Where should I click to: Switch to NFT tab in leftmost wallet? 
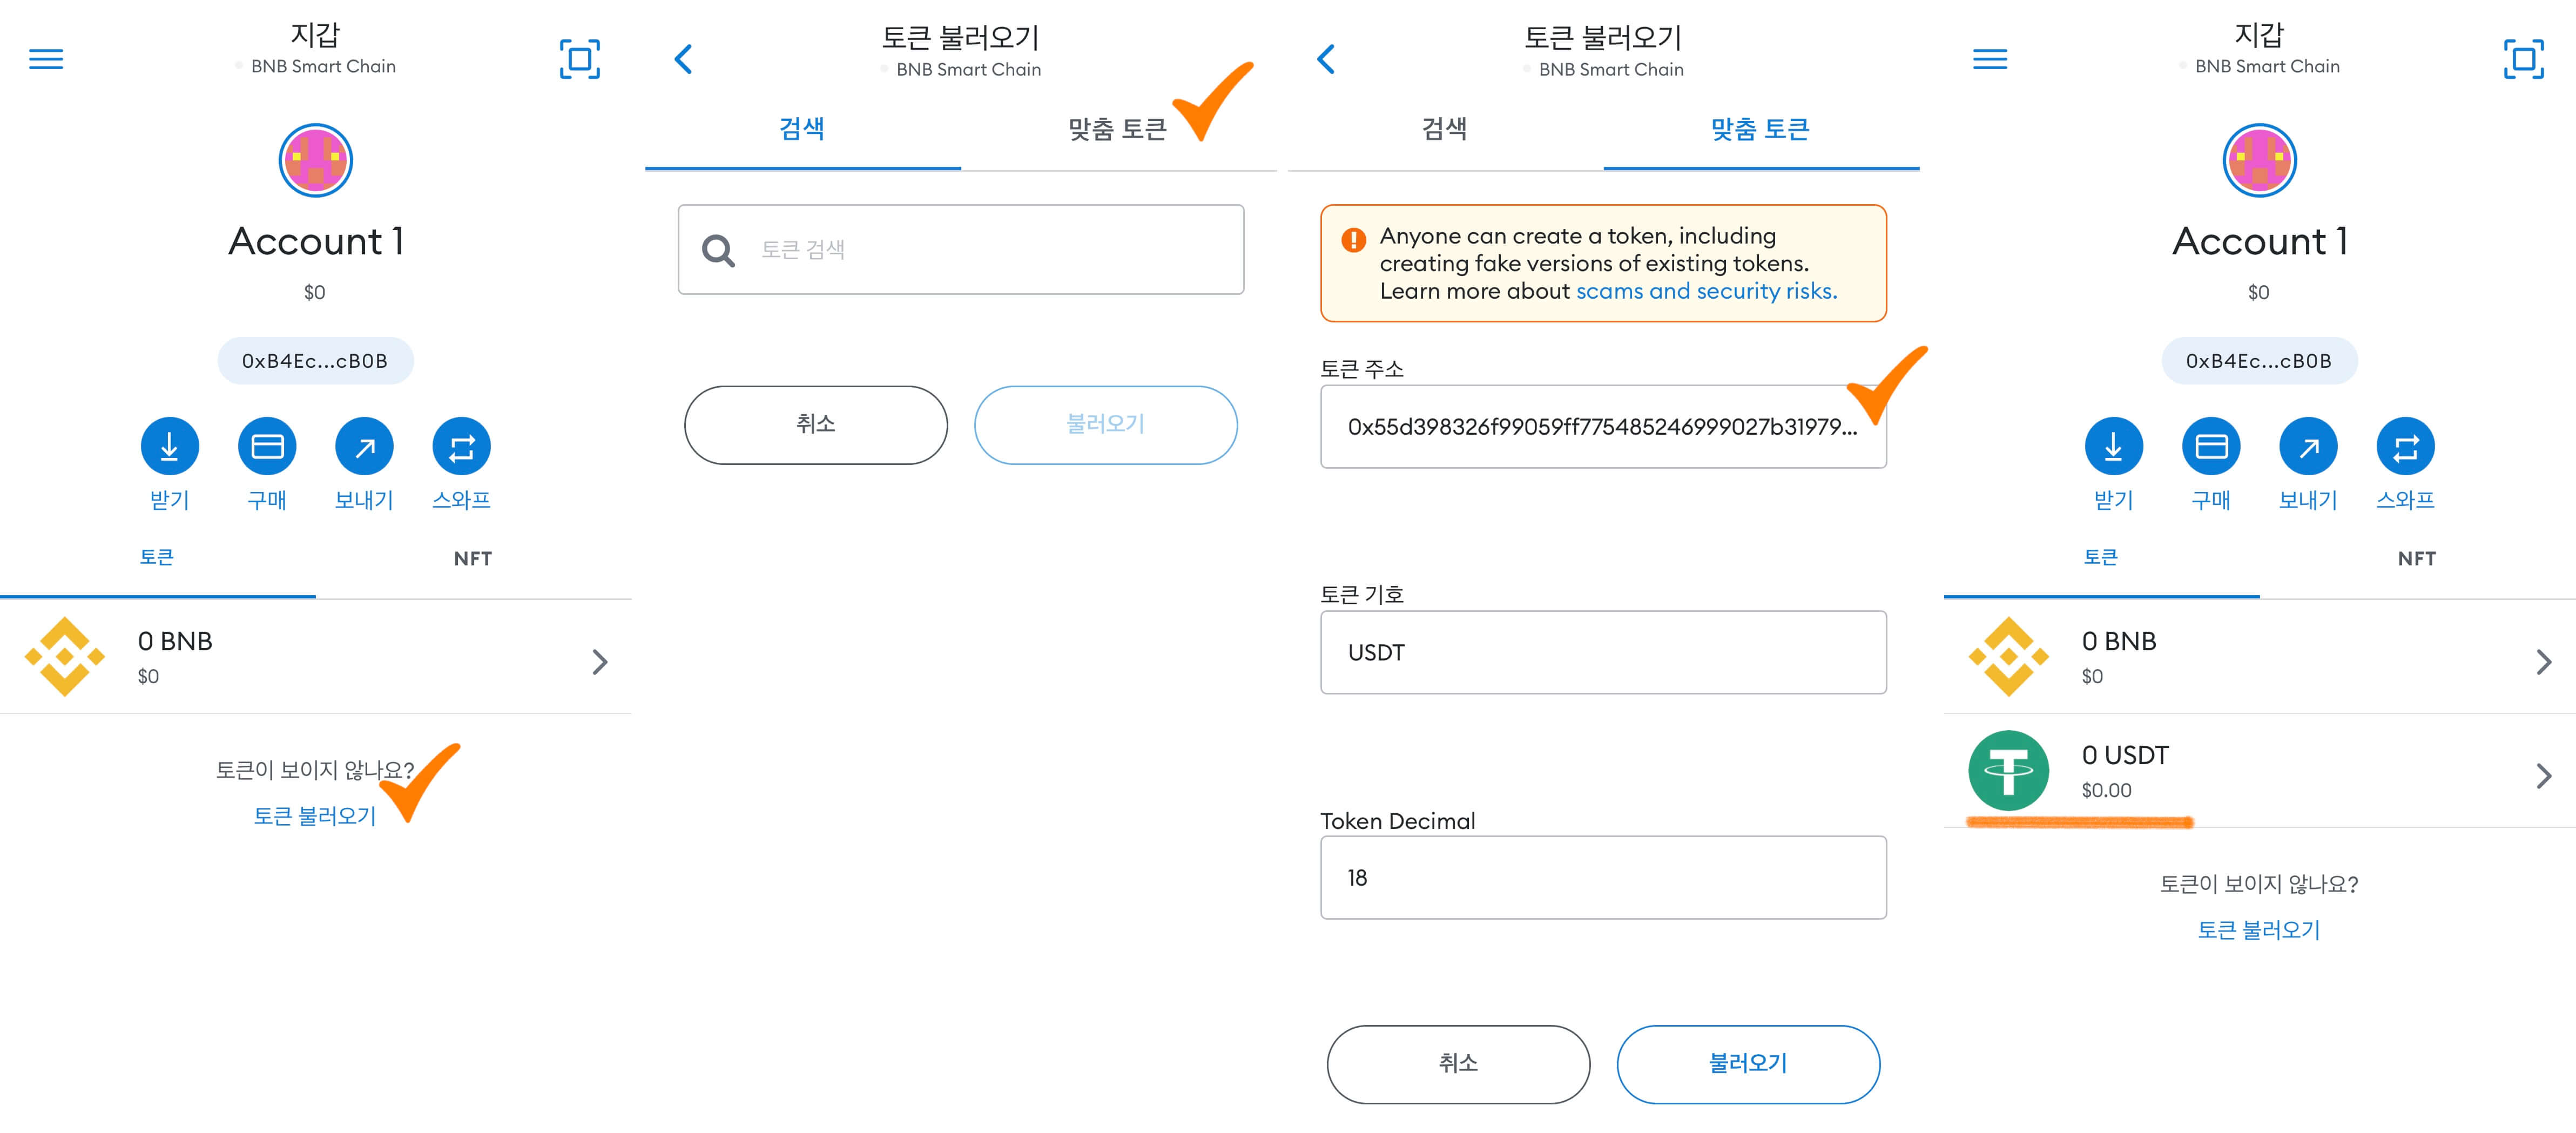(472, 558)
